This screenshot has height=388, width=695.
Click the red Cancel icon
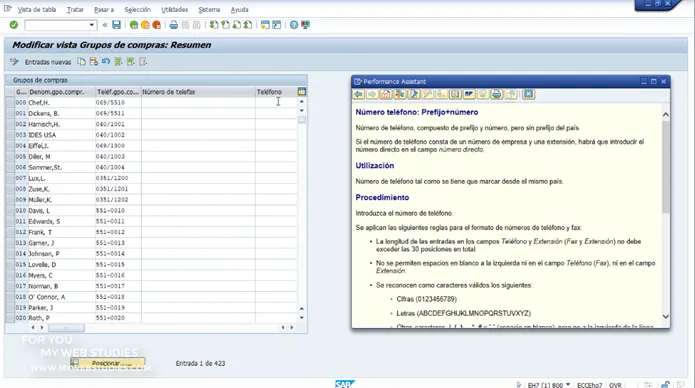[x=156, y=25]
